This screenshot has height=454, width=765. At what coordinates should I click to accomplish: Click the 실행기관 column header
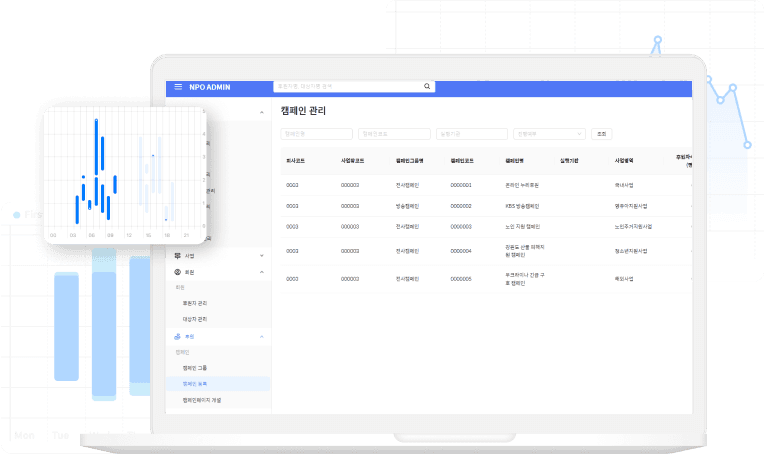(x=569, y=160)
